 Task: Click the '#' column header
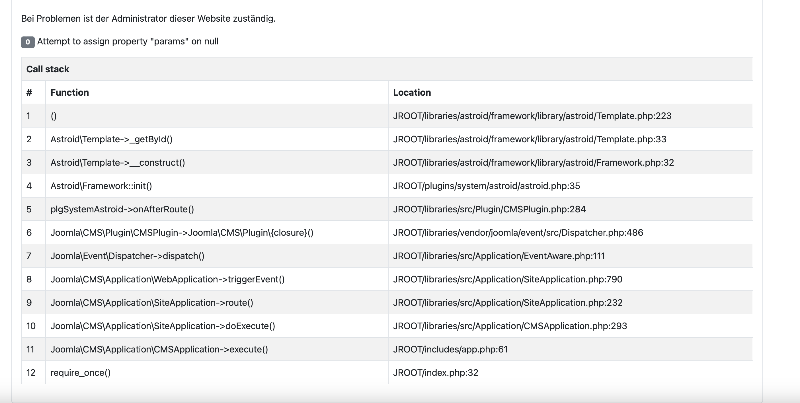coord(29,92)
